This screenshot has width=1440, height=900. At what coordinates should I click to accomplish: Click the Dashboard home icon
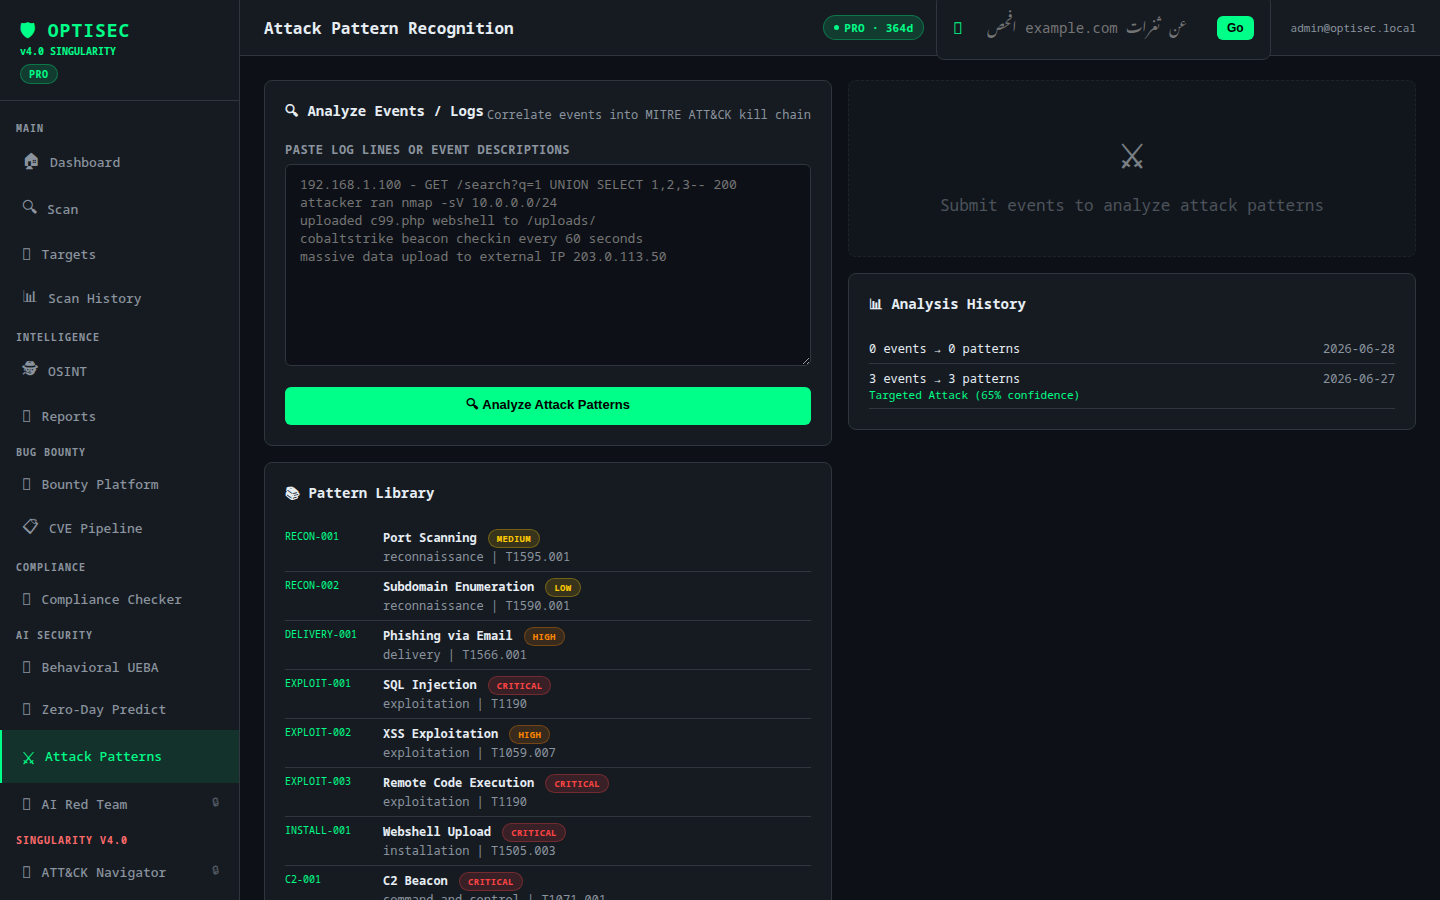pyautogui.click(x=31, y=161)
